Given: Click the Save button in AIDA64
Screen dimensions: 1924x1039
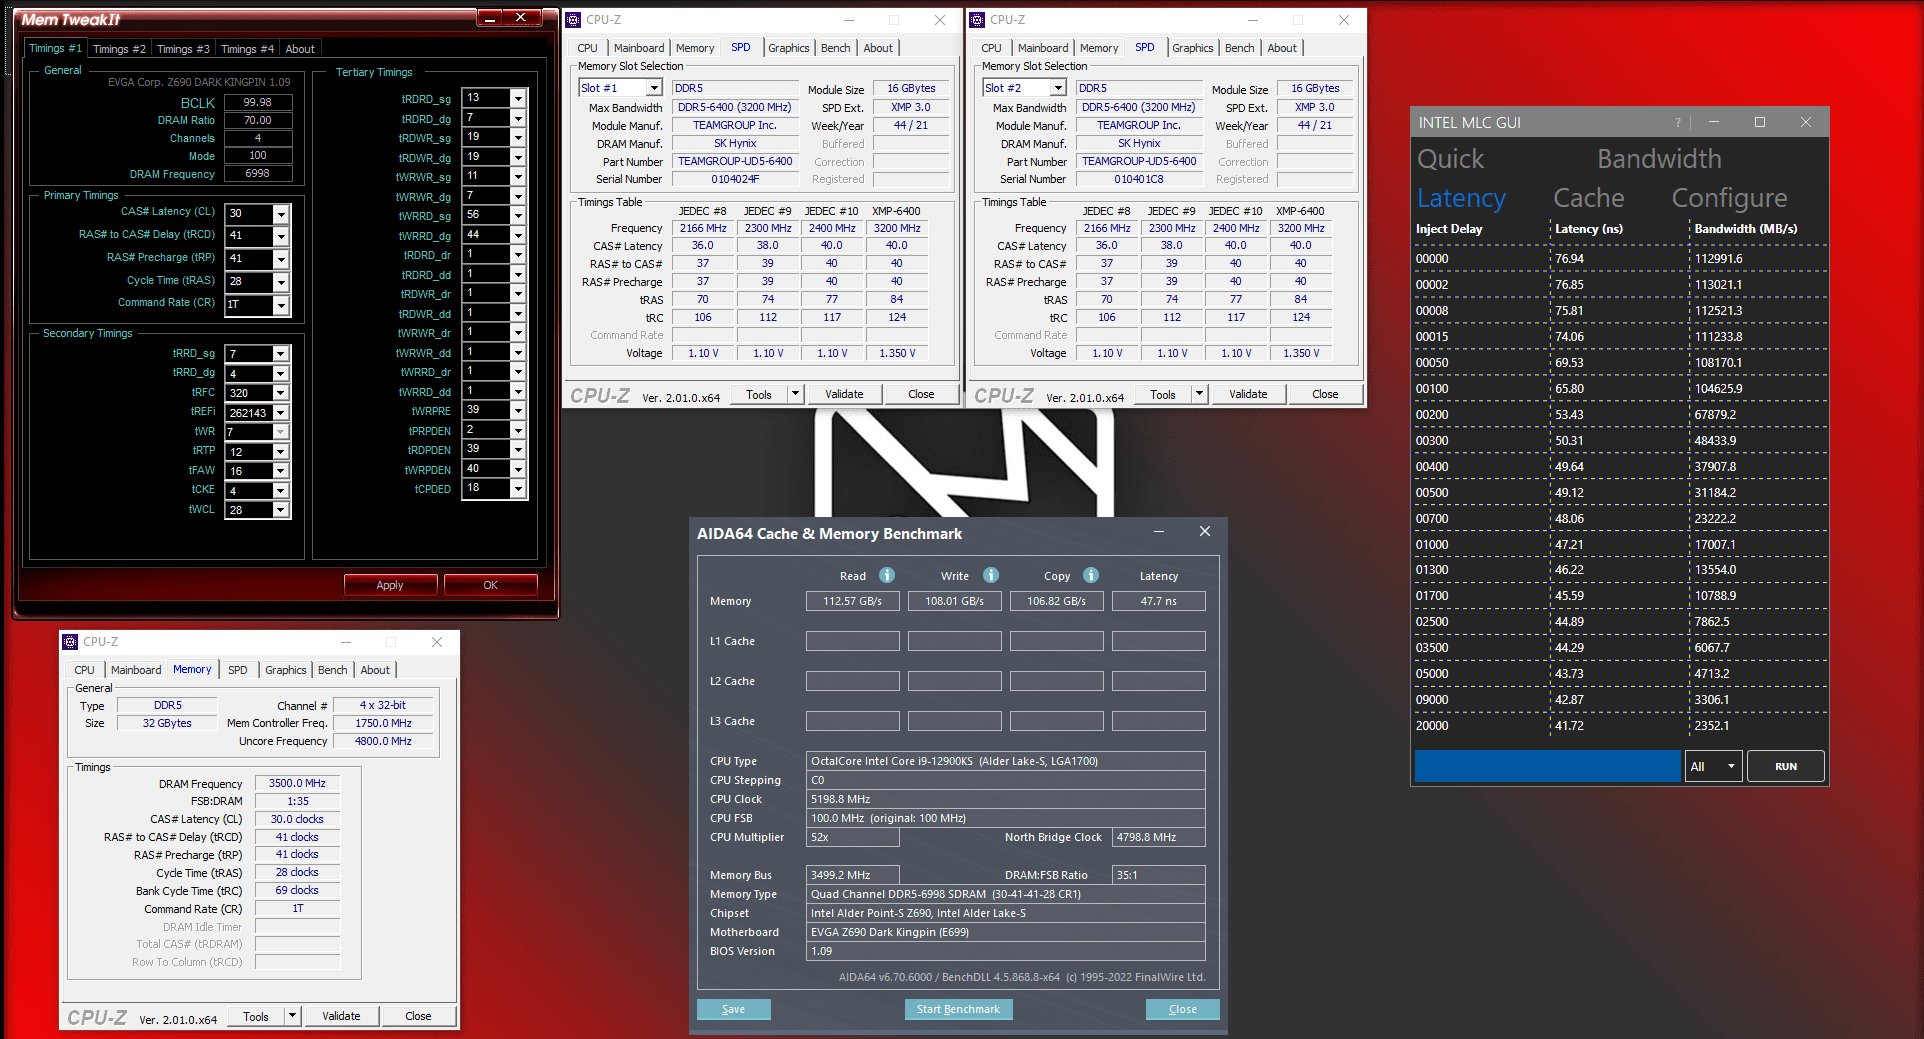Looking at the screenshot, I should (x=733, y=1009).
